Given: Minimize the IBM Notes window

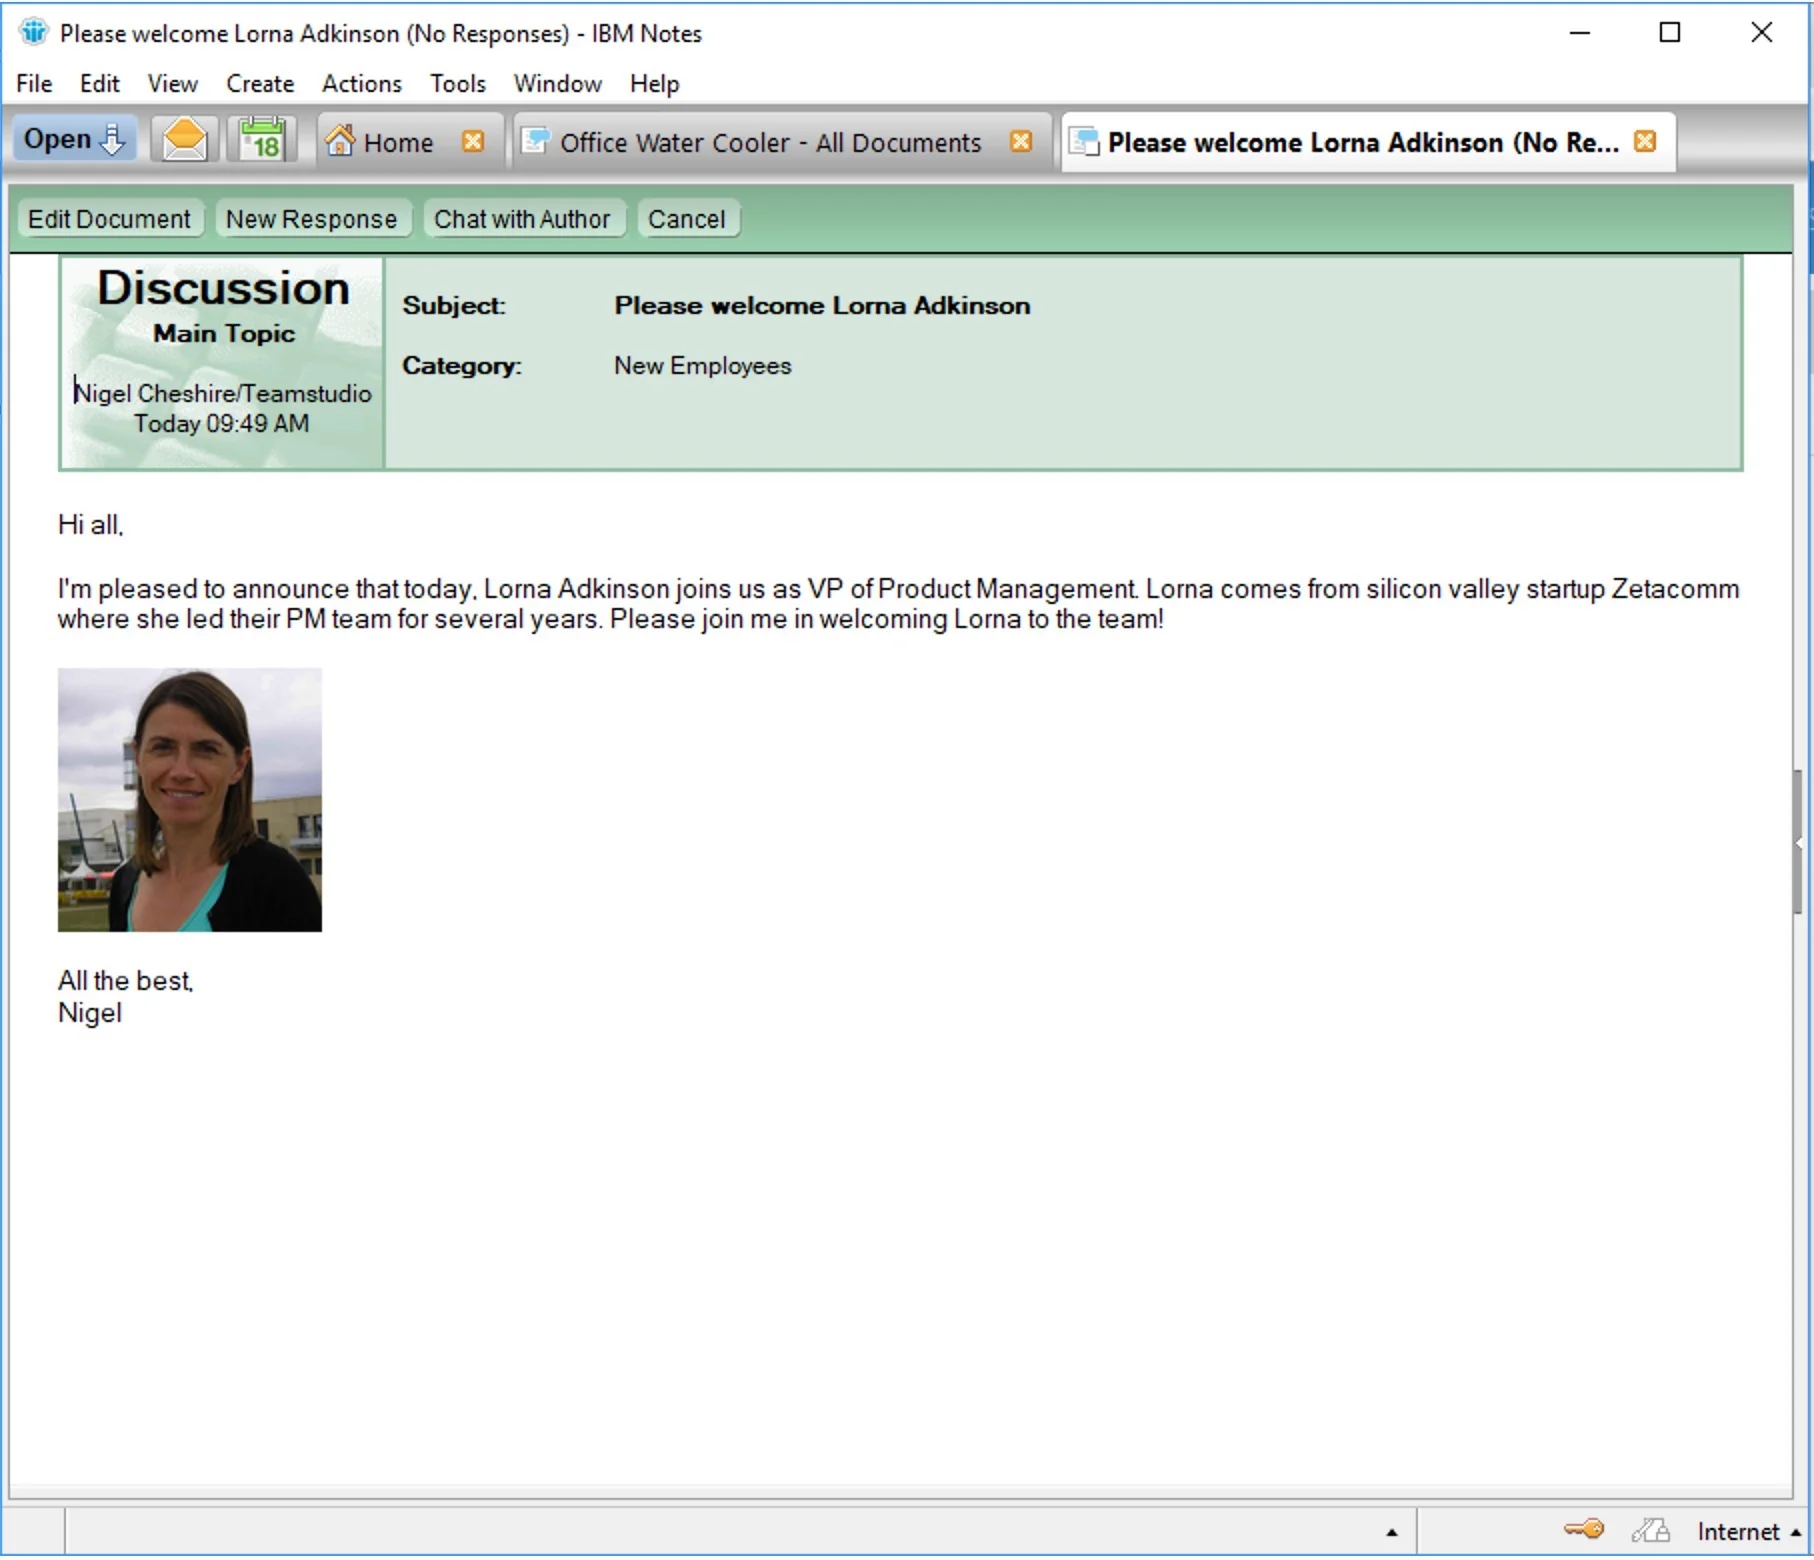Looking at the screenshot, I should tap(1580, 33).
